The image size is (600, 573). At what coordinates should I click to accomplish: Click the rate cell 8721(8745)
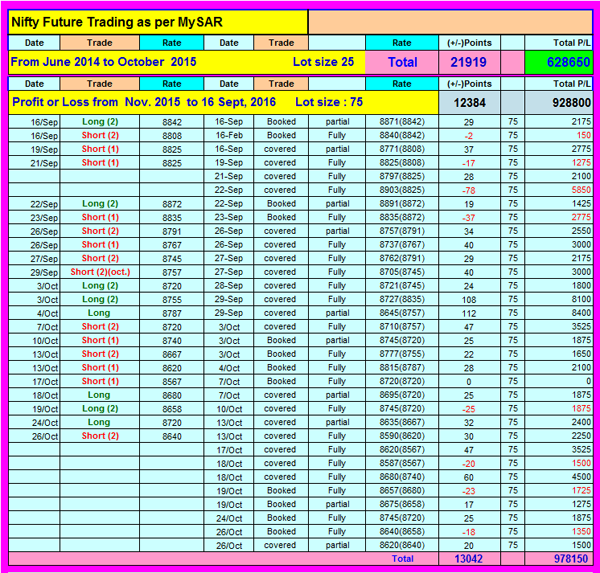click(x=402, y=286)
